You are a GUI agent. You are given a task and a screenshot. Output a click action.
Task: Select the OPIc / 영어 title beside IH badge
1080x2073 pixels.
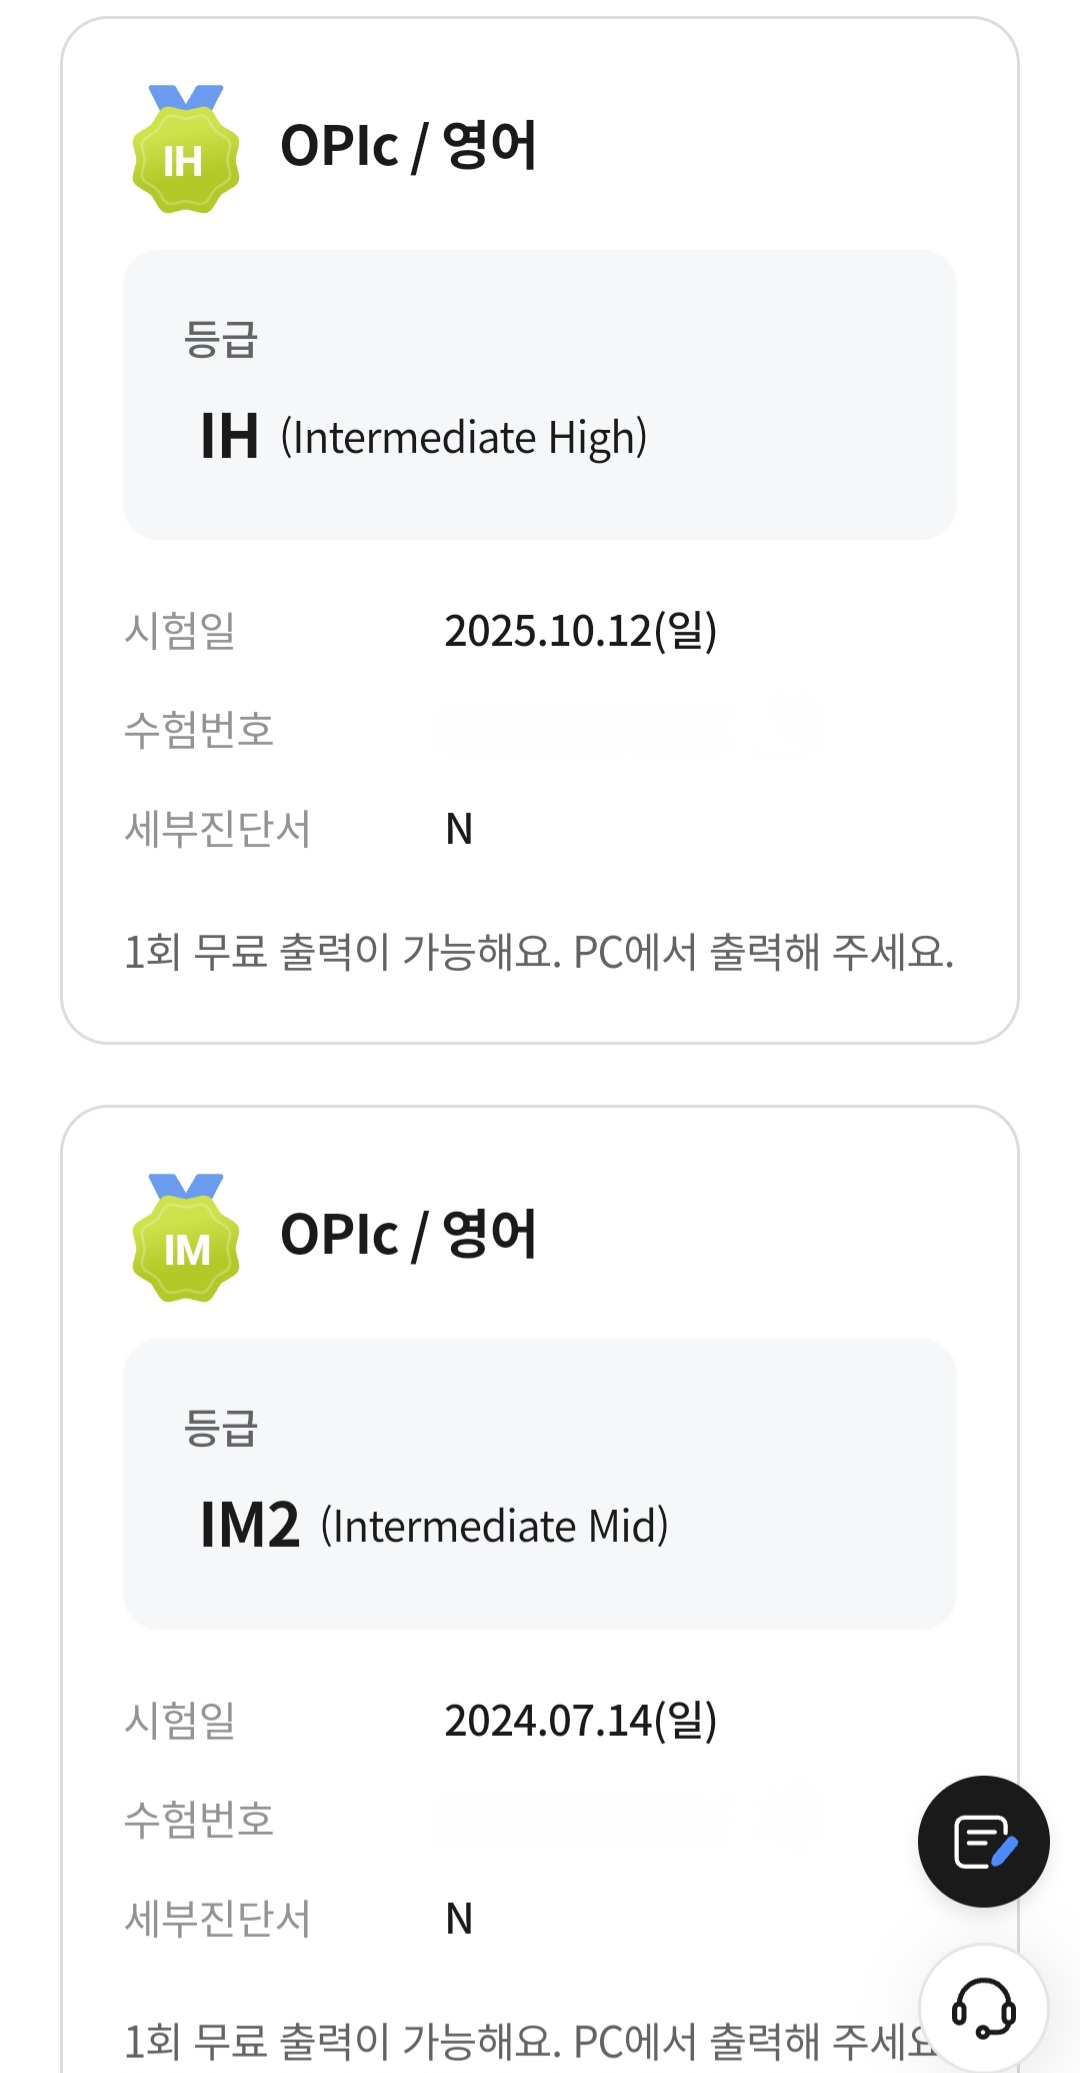[x=408, y=146]
